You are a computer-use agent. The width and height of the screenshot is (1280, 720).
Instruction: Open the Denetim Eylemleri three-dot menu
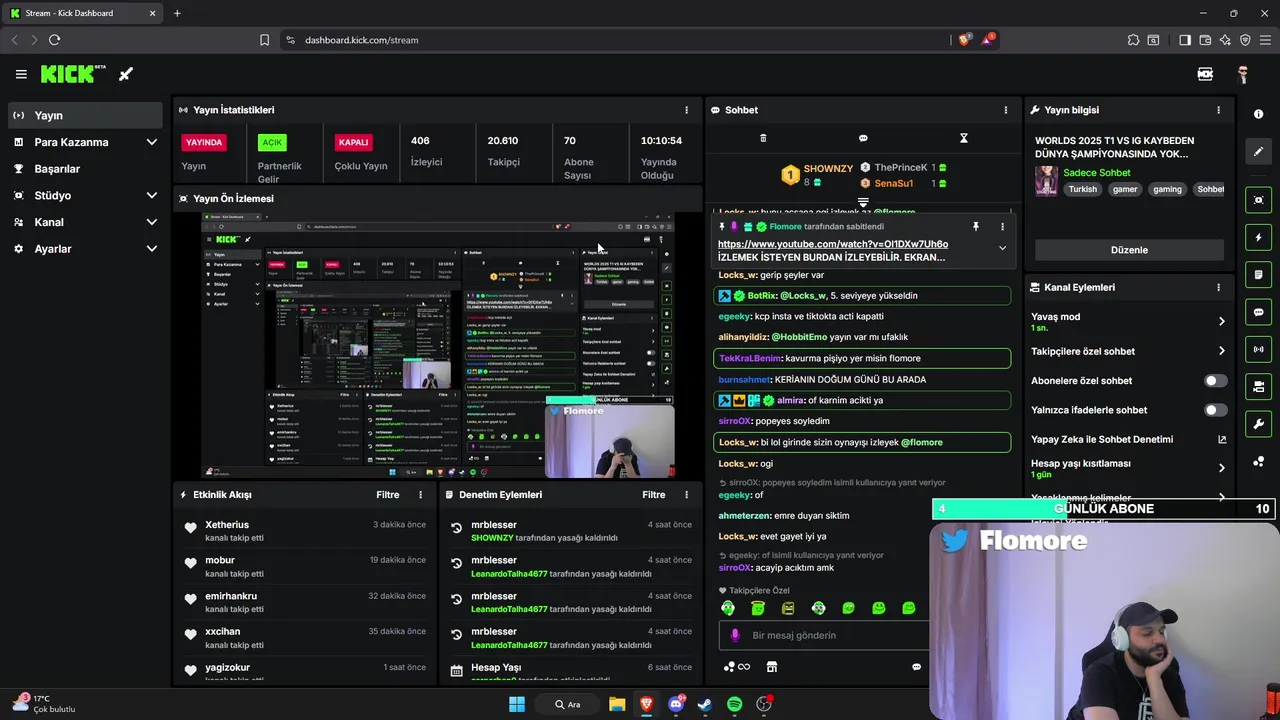(686, 495)
